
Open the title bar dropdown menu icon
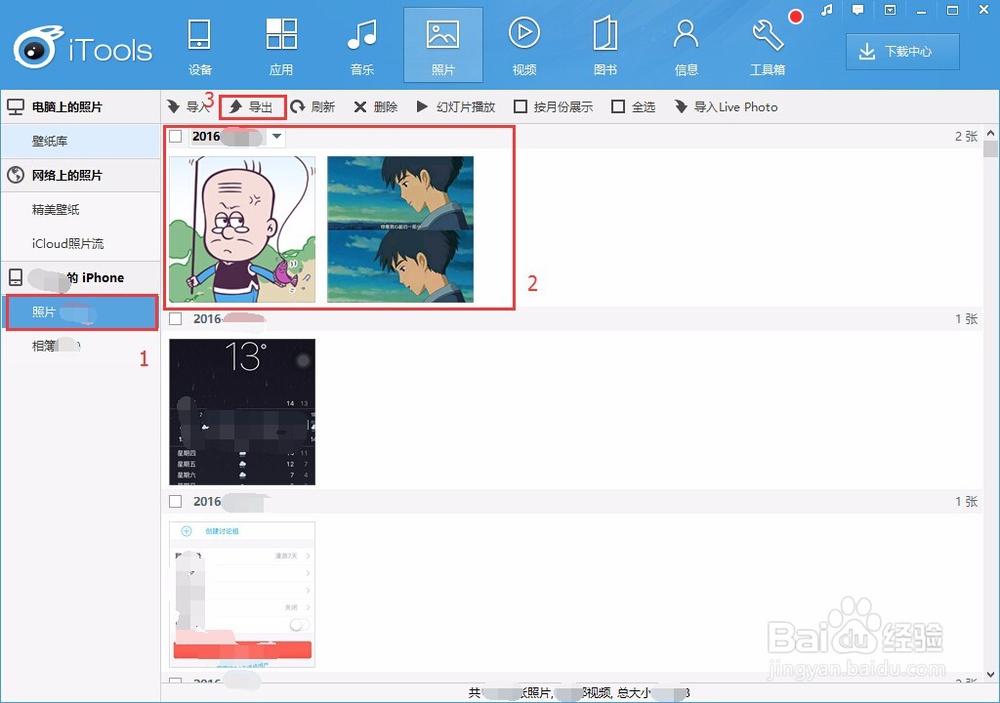890,10
